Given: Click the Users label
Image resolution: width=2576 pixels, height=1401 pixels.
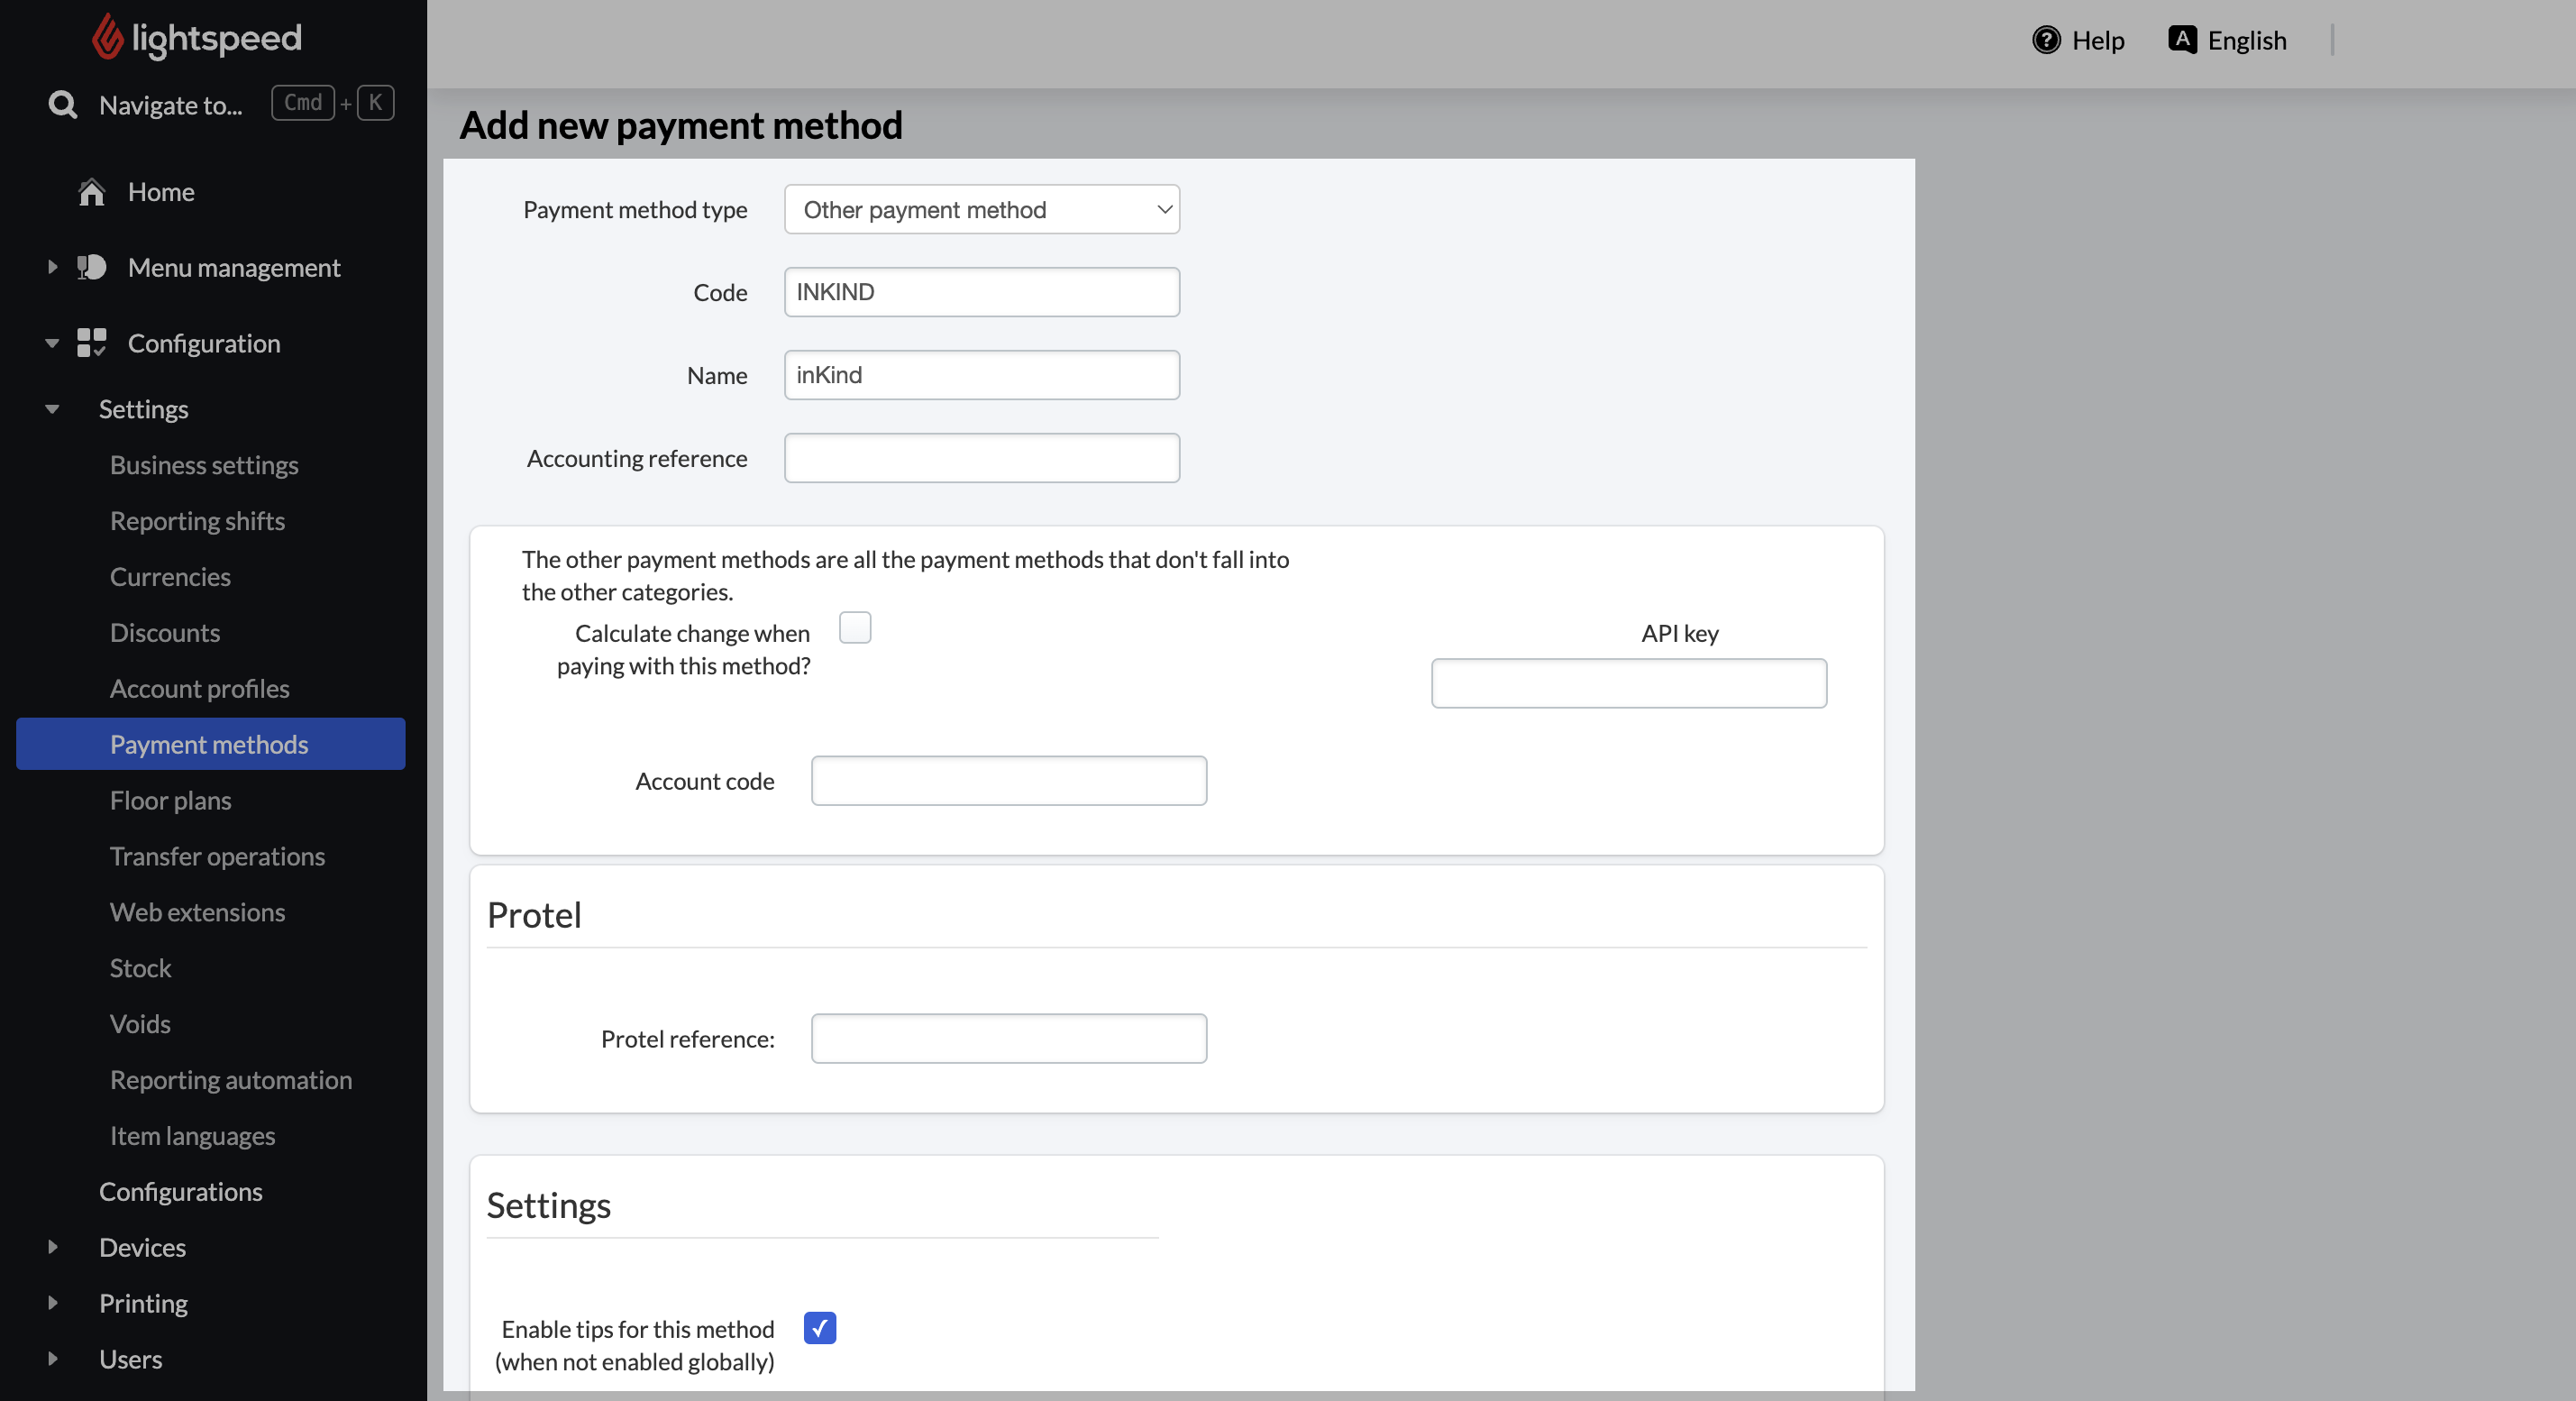Looking at the screenshot, I should point(130,1359).
